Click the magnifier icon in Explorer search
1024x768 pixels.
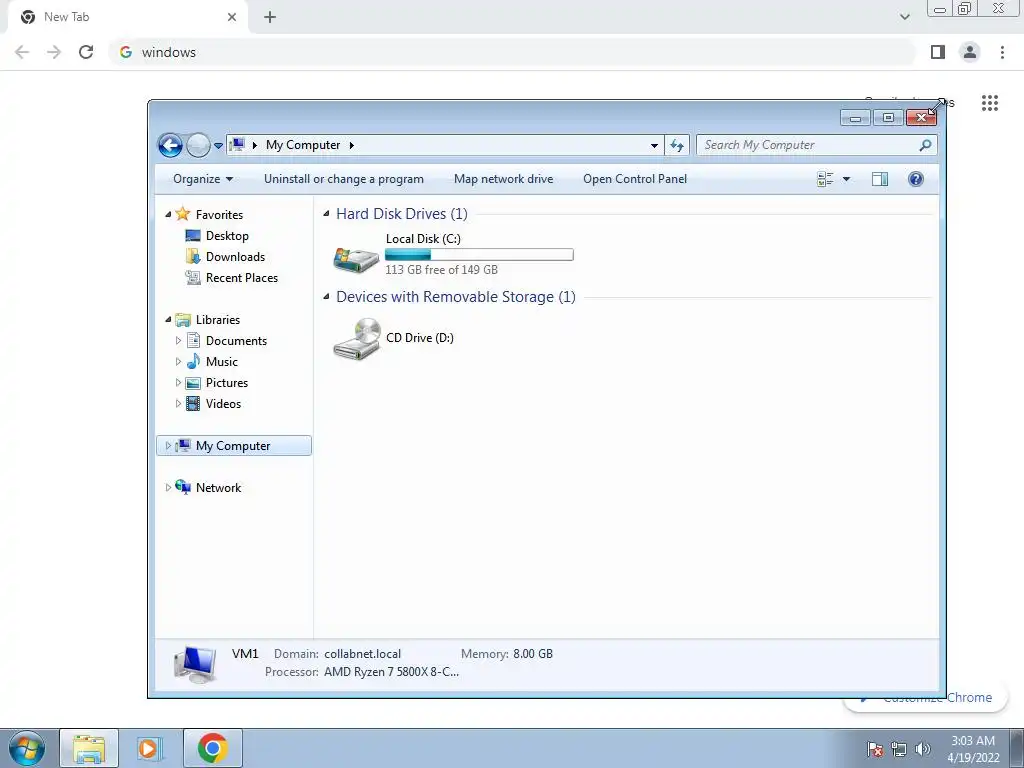[x=925, y=145]
